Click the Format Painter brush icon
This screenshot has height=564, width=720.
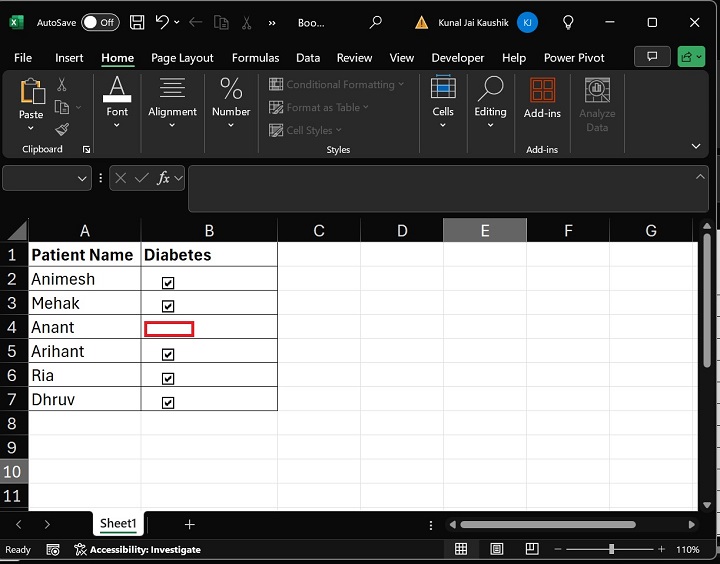tap(62, 129)
